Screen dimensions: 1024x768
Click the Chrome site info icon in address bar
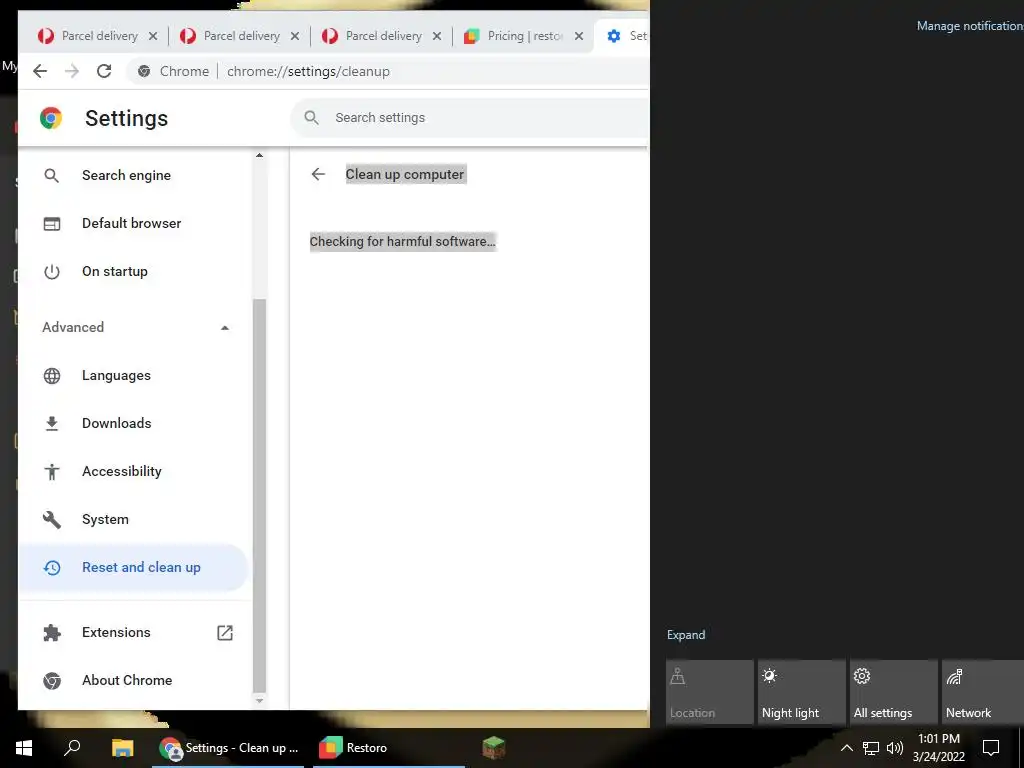pos(144,71)
